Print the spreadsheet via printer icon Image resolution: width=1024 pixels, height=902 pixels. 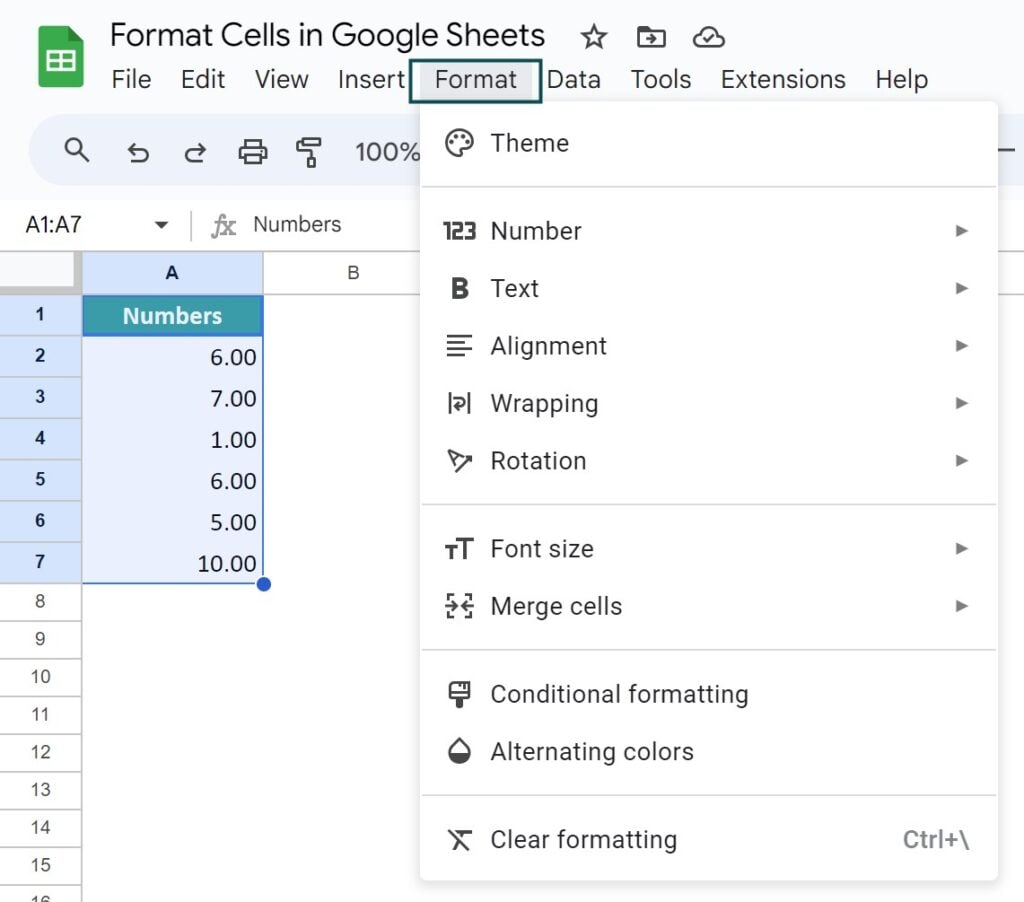253,152
